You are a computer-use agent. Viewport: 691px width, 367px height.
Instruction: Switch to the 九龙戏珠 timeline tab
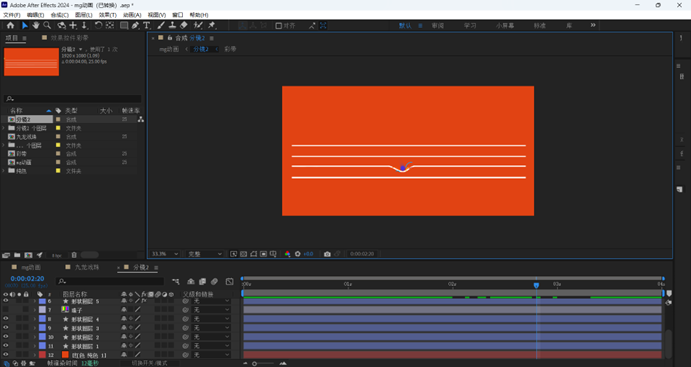click(x=87, y=267)
